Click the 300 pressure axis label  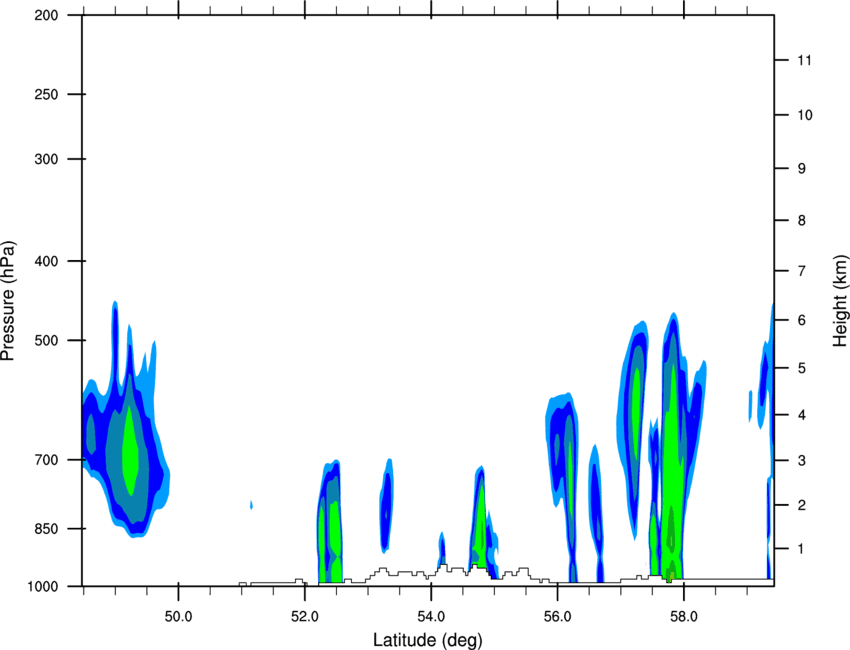pyautogui.click(x=46, y=159)
